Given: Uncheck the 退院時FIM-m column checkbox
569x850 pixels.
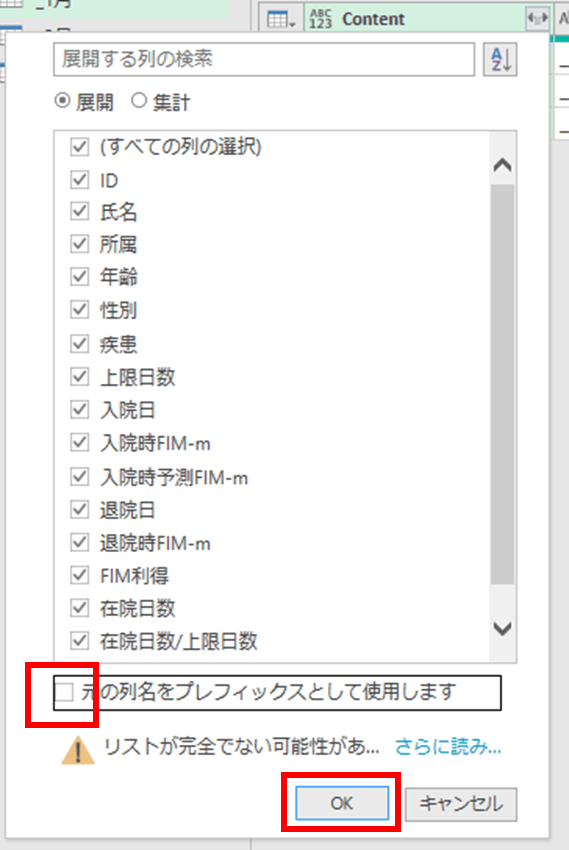Looking at the screenshot, I should pos(80,543).
